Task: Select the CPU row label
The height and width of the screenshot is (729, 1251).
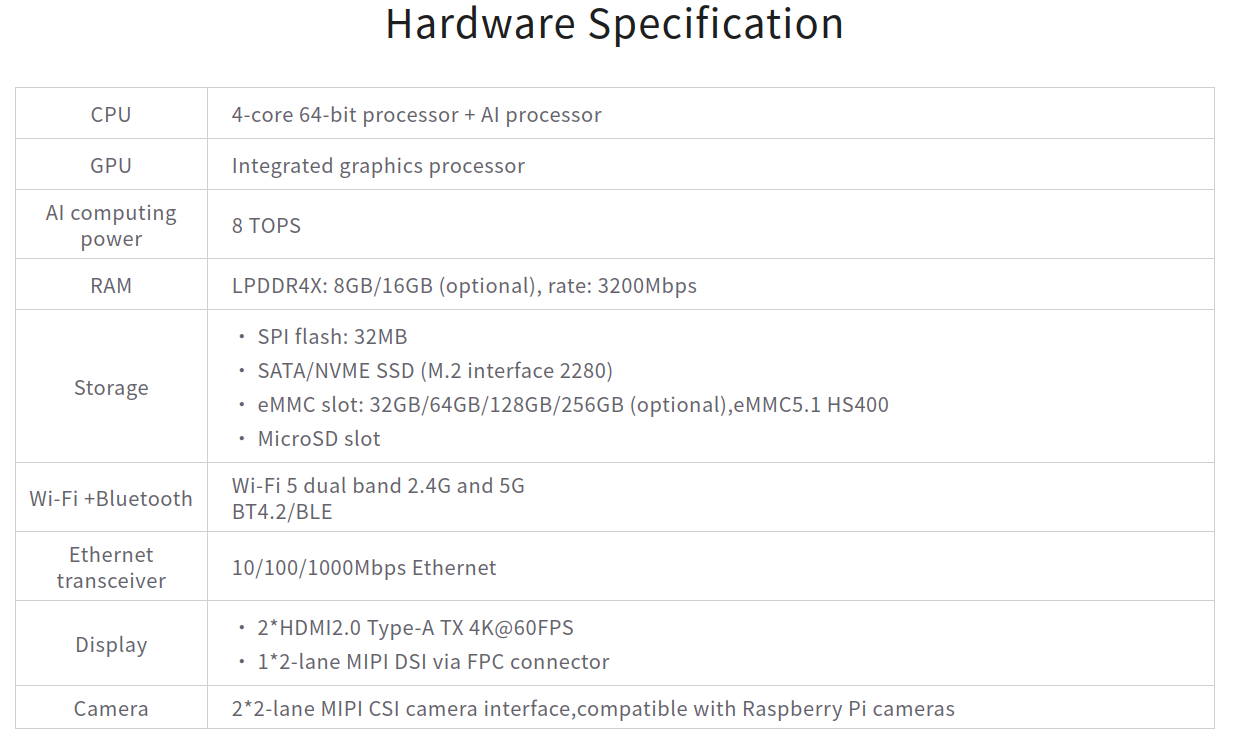Action: (111, 114)
